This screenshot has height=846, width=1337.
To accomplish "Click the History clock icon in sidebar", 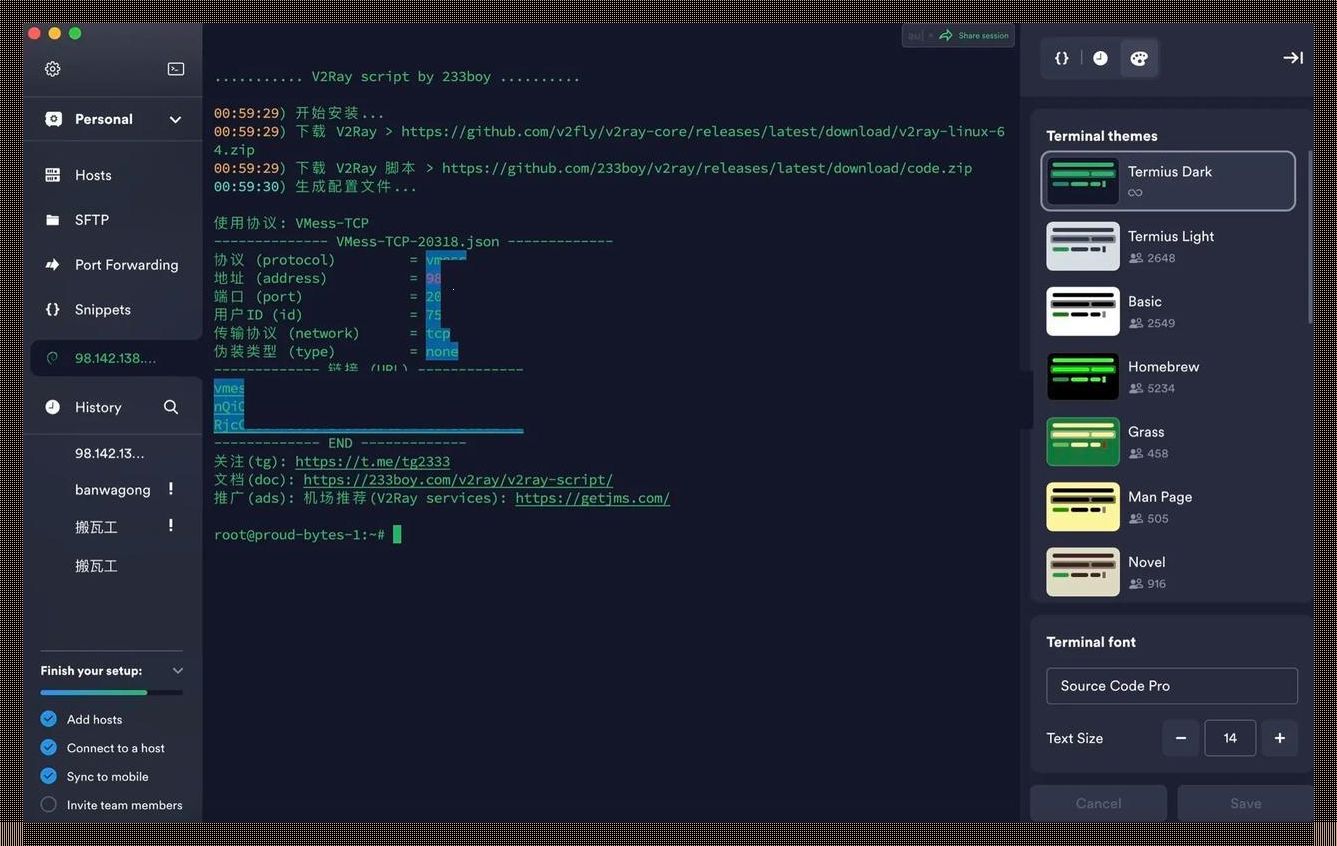I will (53, 407).
